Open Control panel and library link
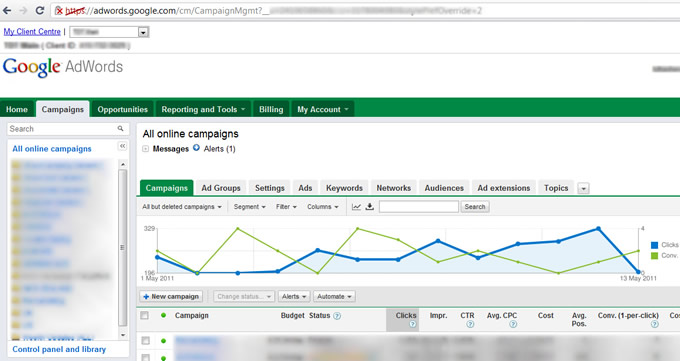Image resolution: width=680 pixels, height=361 pixels. (59, 349)
